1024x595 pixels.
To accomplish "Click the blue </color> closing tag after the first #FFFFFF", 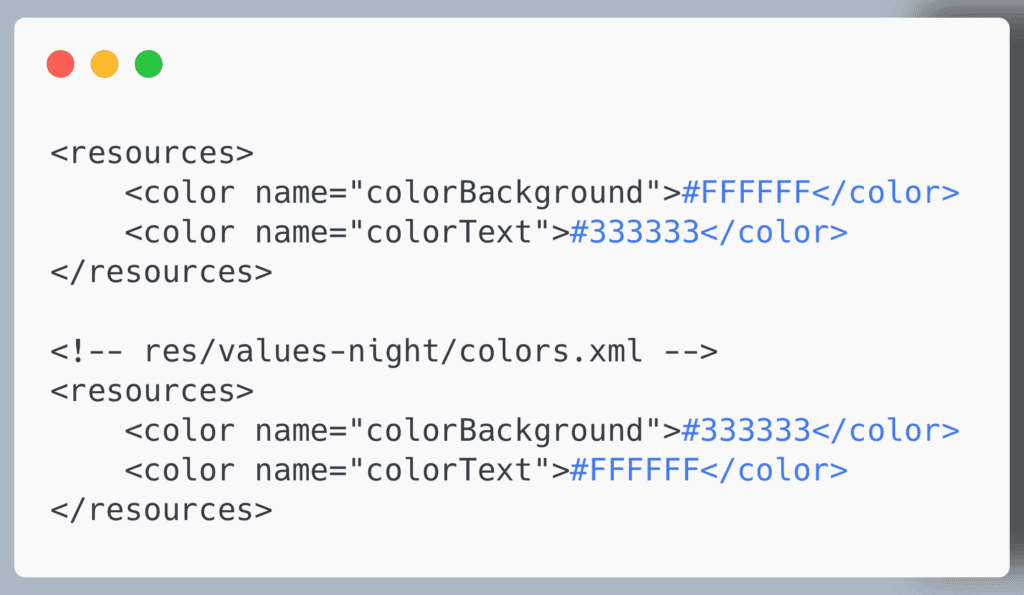I will [x=886, y=193].
